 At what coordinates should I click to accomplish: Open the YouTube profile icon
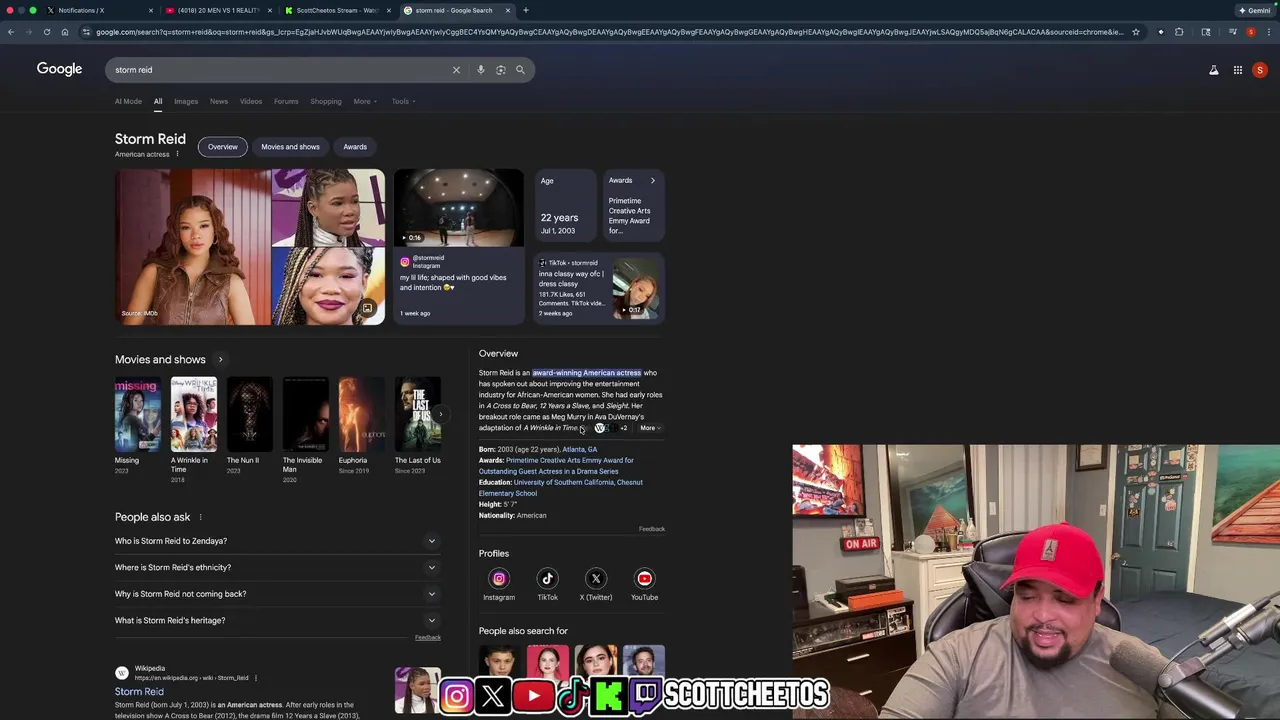point(644,578)
